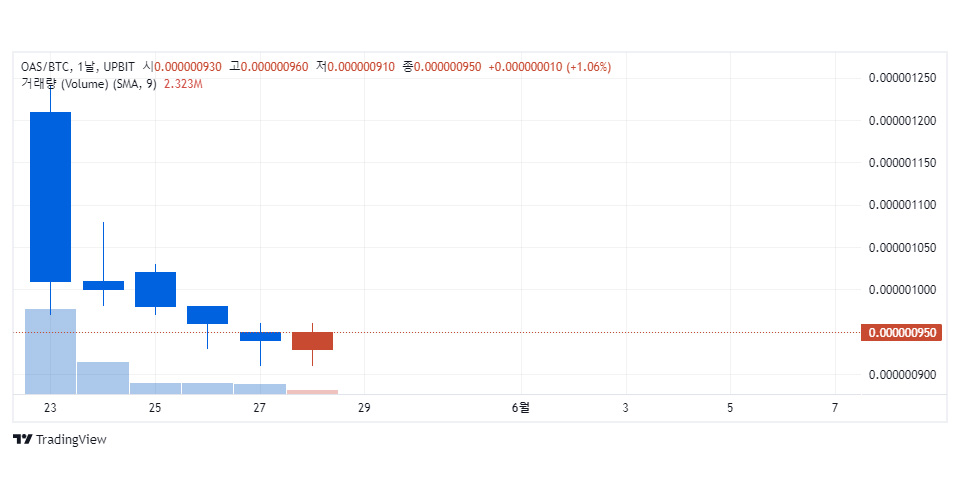Viewport: 960px width, 500px height.
Task: Select the blue candle above date 25
Action: point(155,289)
